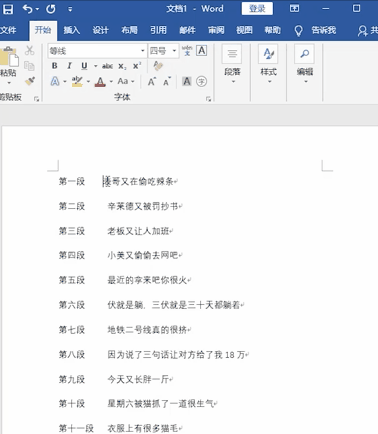The width and height of the screenshot is (378, 434).
Task: Switch to the 开始 tab
Action: pyautogui.click(x=43, y=30)
